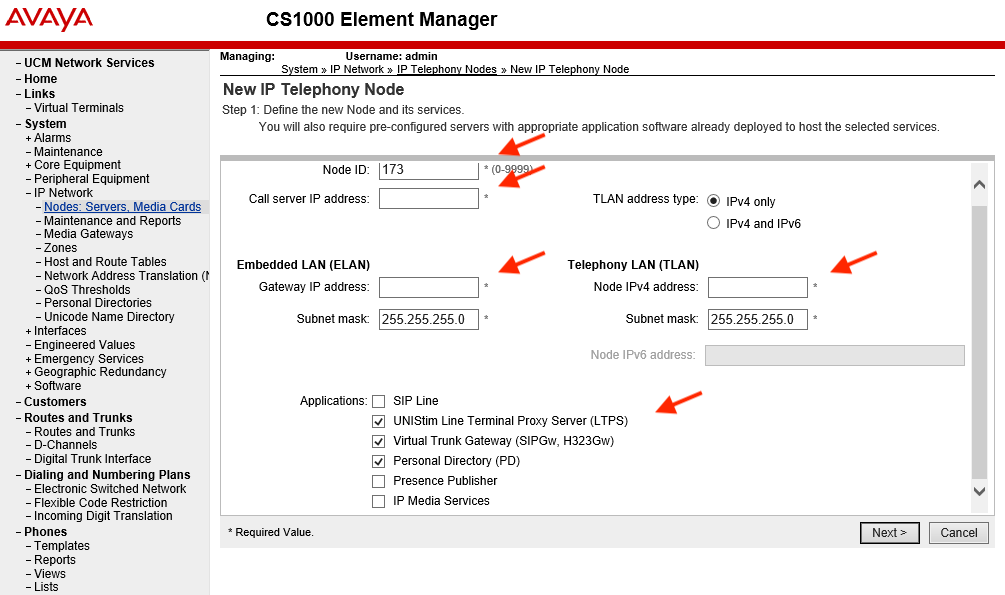The height and width of the screenshot is (595, 1005).
Task: Expand the Emergency Services tree node
Action: 28,359
